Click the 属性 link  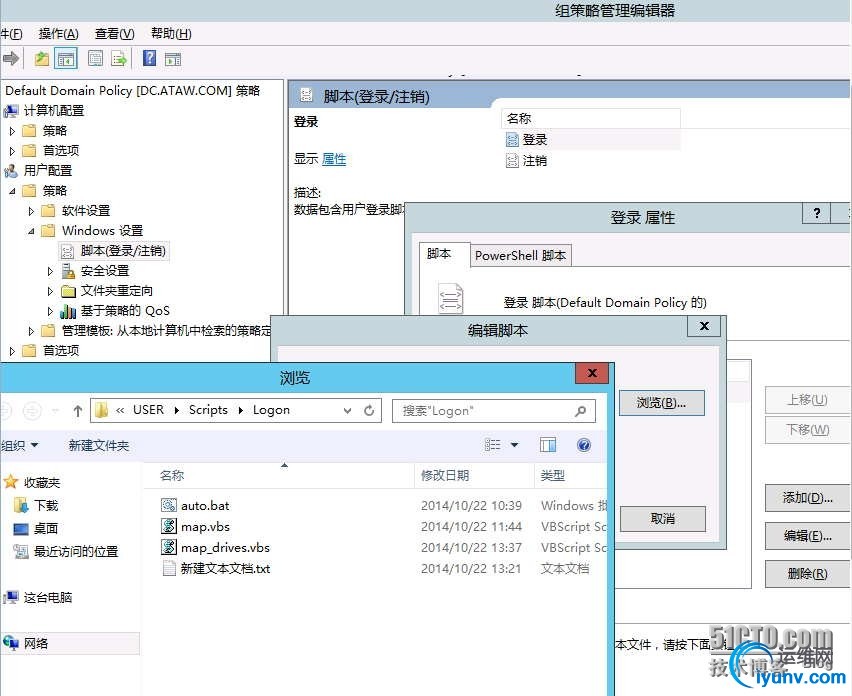[x=334, y=159]
